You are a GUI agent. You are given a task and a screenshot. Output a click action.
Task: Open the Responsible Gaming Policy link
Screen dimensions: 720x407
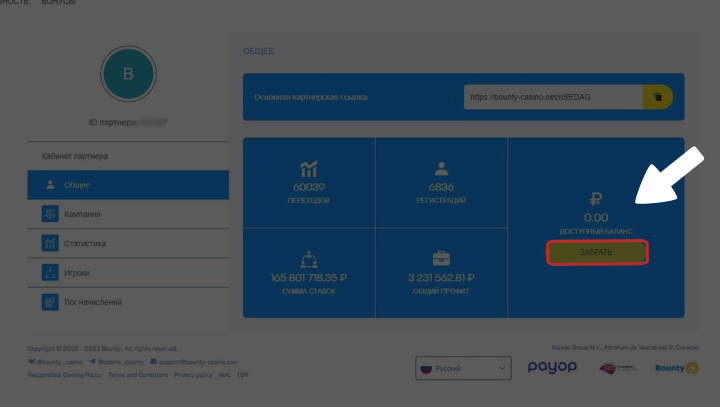pos(62,375)
